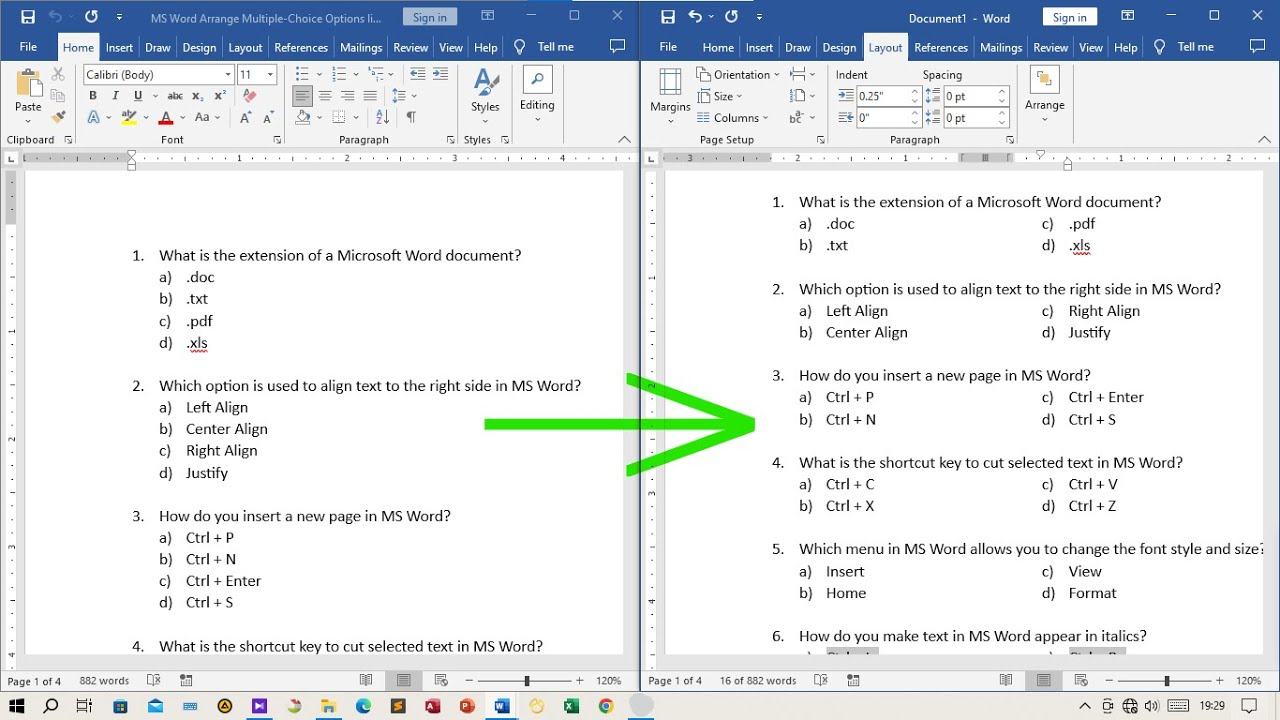Save the left document with the floppy icon
Image resolution: width=1280 pixels, height=720 pixels.
[27, 17]
